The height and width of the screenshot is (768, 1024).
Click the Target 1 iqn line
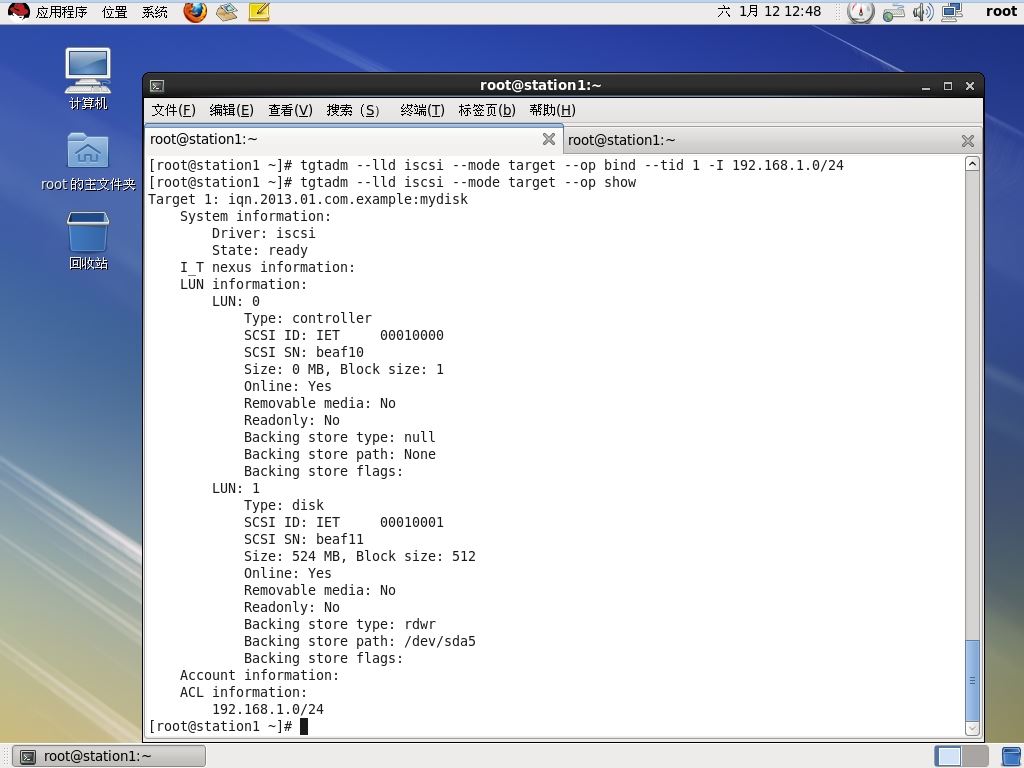click(x=308, y=199)
